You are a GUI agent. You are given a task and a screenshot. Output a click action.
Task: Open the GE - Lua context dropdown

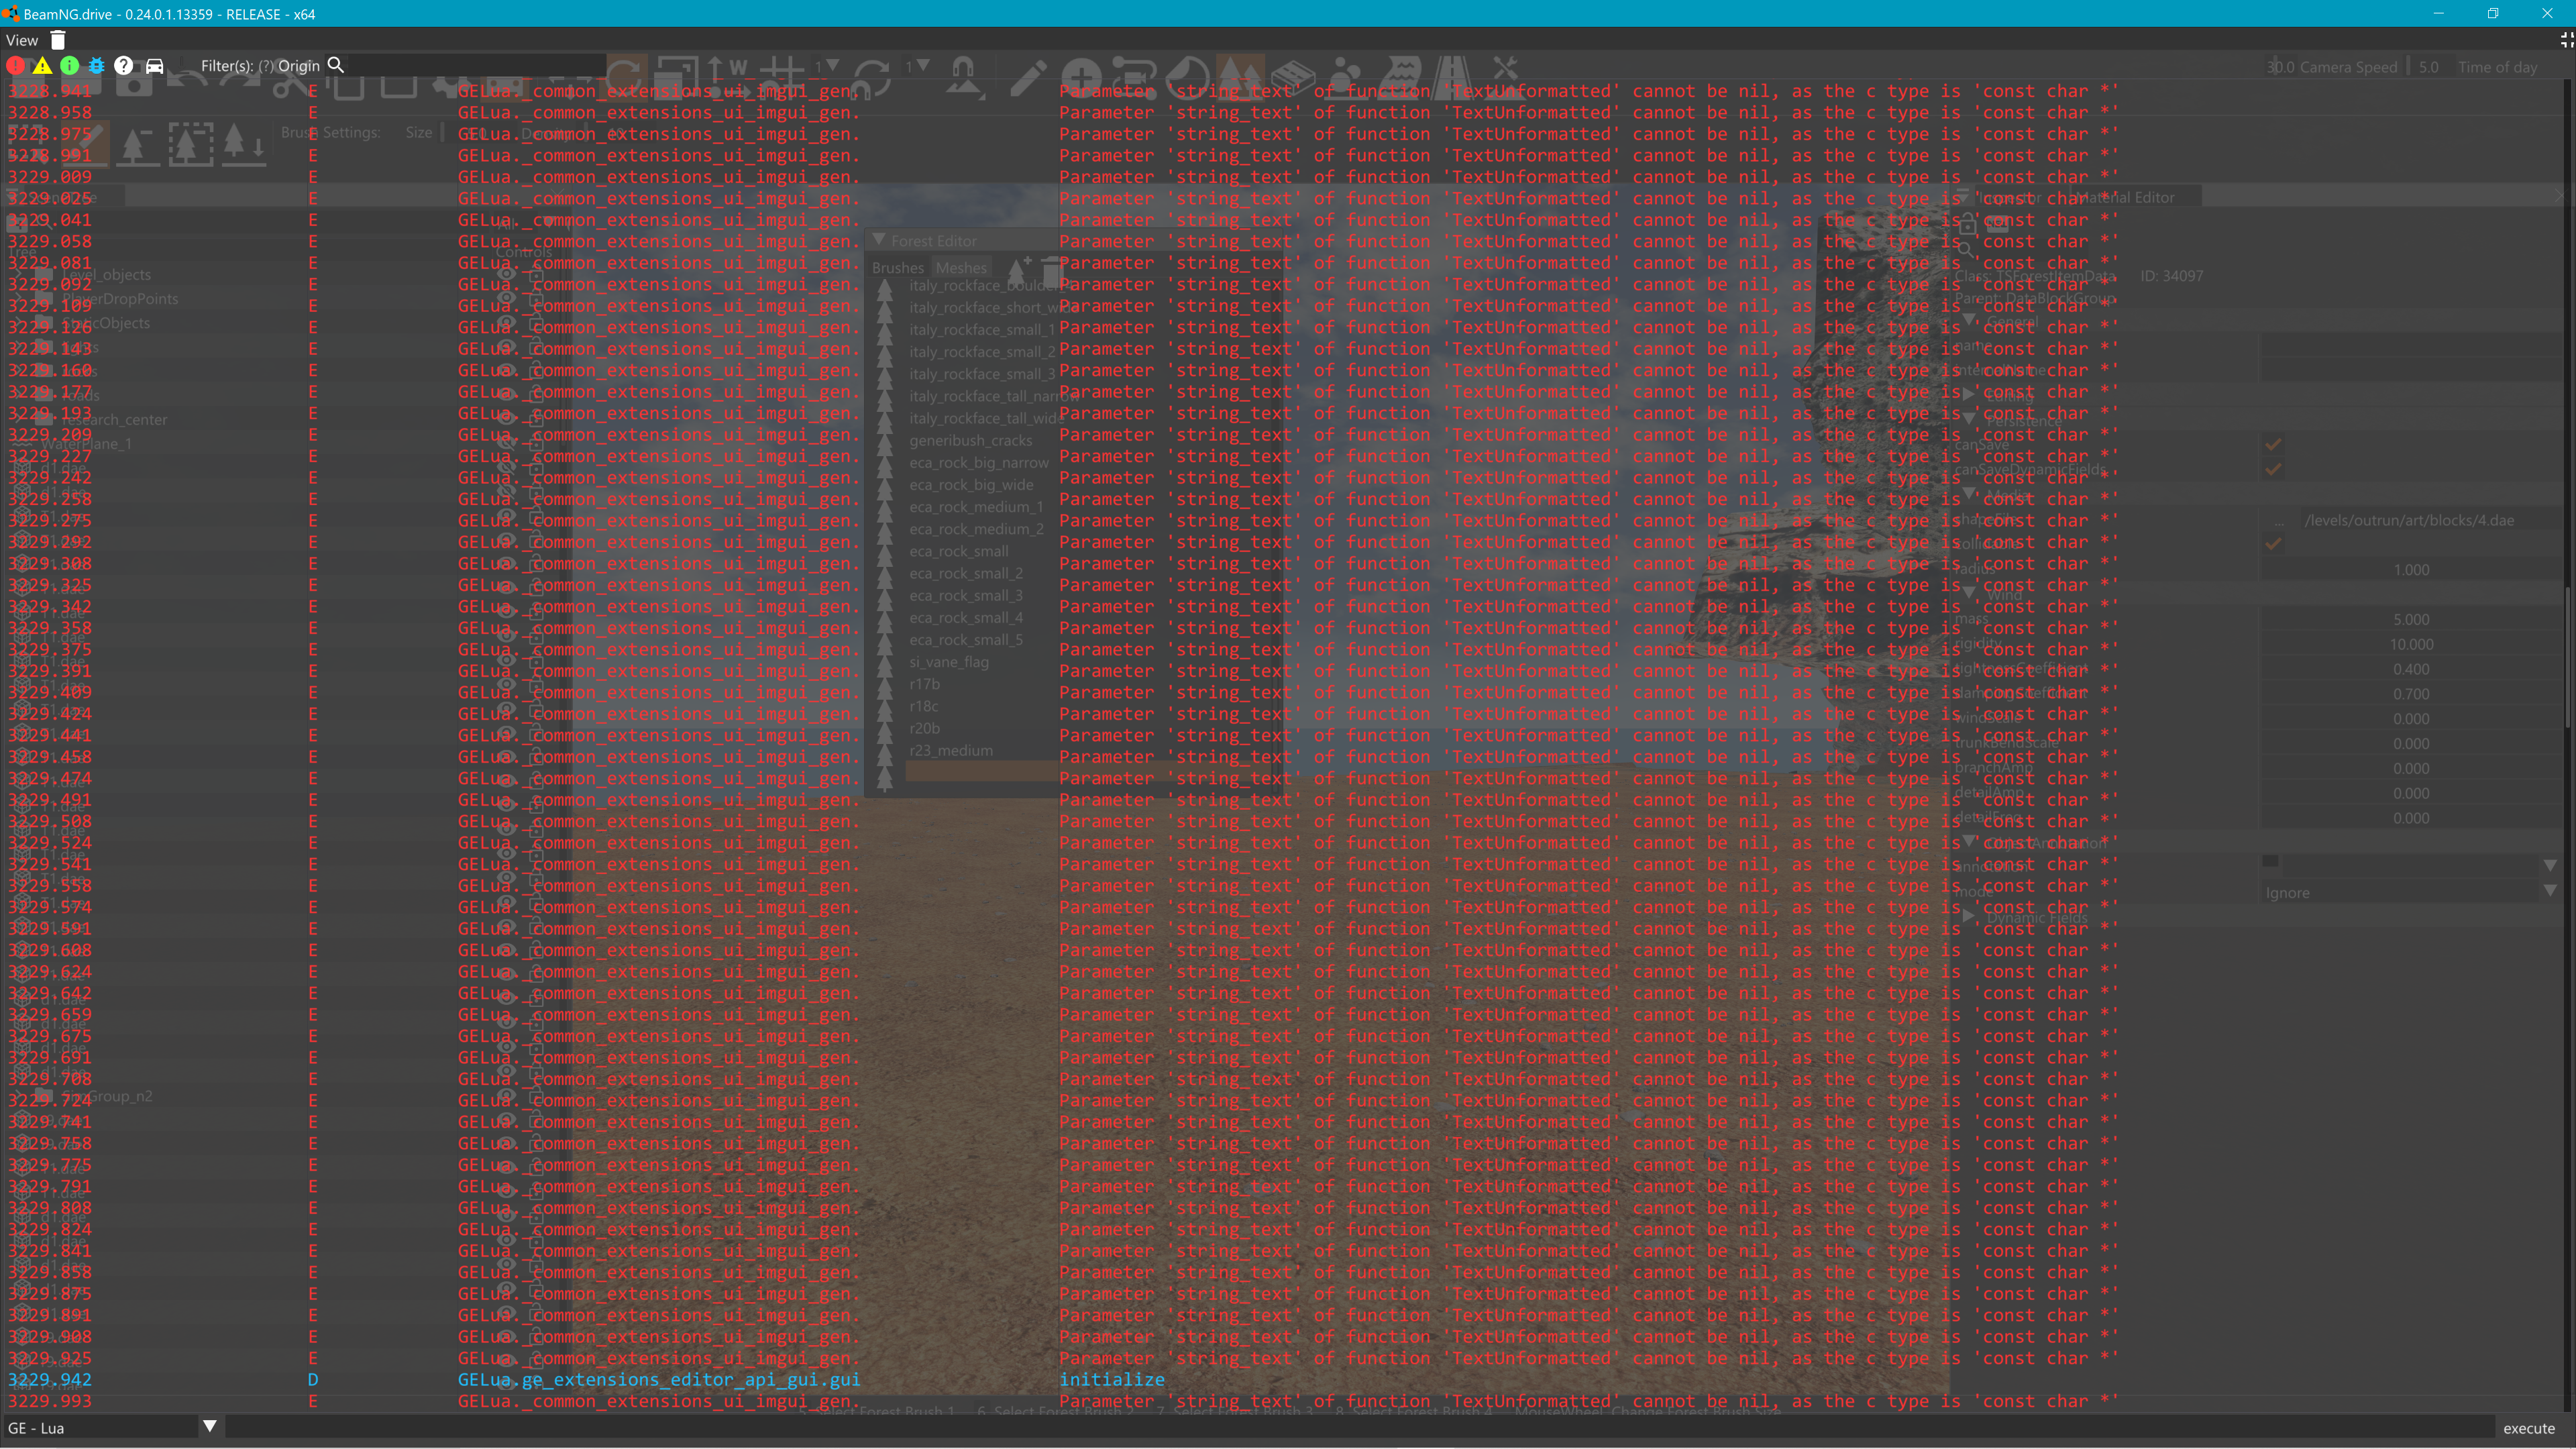(100, 1427)
